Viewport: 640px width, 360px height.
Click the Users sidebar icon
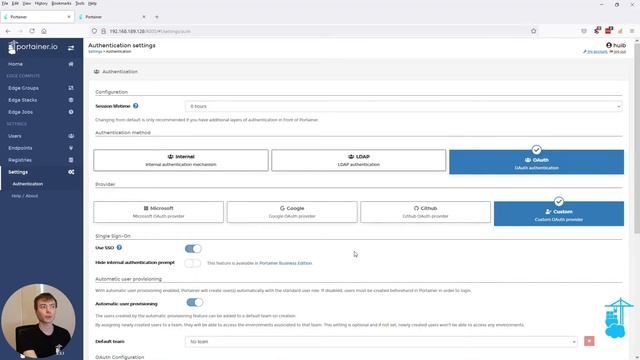[x=71, y=136]
